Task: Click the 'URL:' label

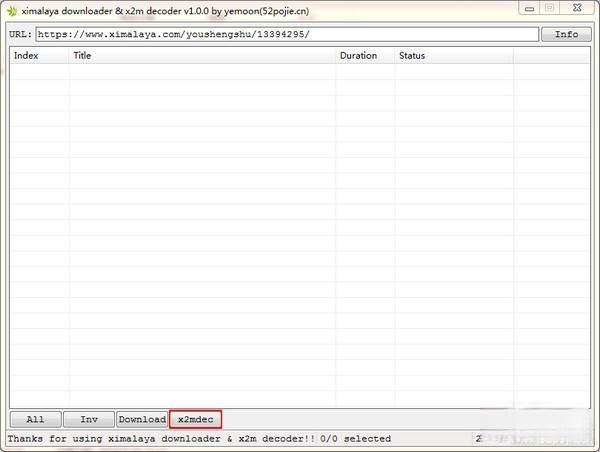Action: (21, 34)
